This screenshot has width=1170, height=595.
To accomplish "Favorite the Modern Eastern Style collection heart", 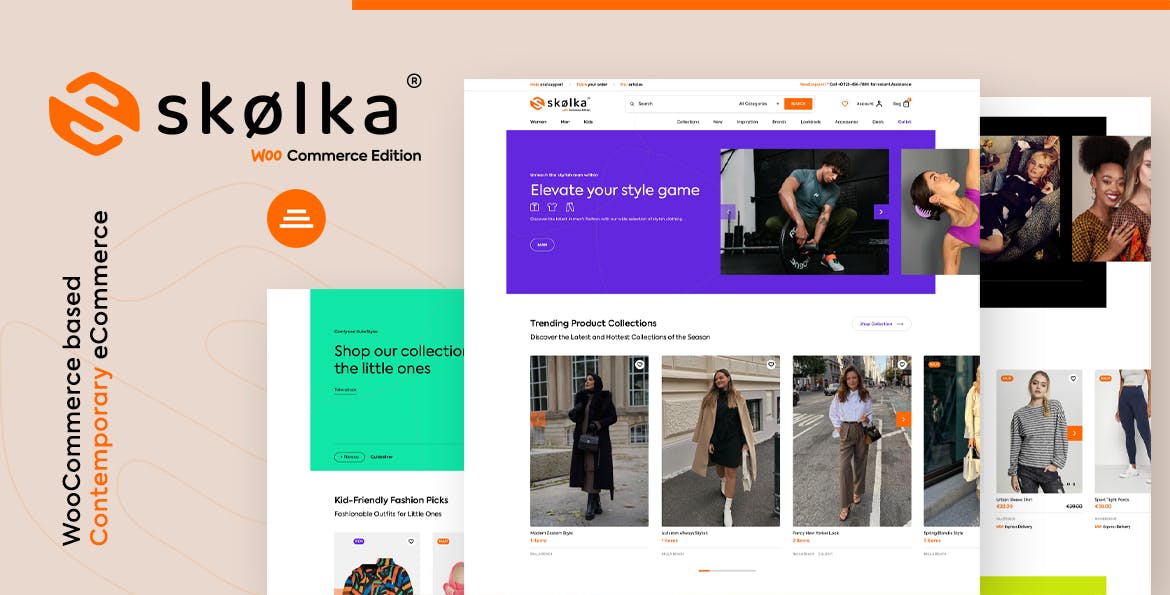I will click(639, 364).
